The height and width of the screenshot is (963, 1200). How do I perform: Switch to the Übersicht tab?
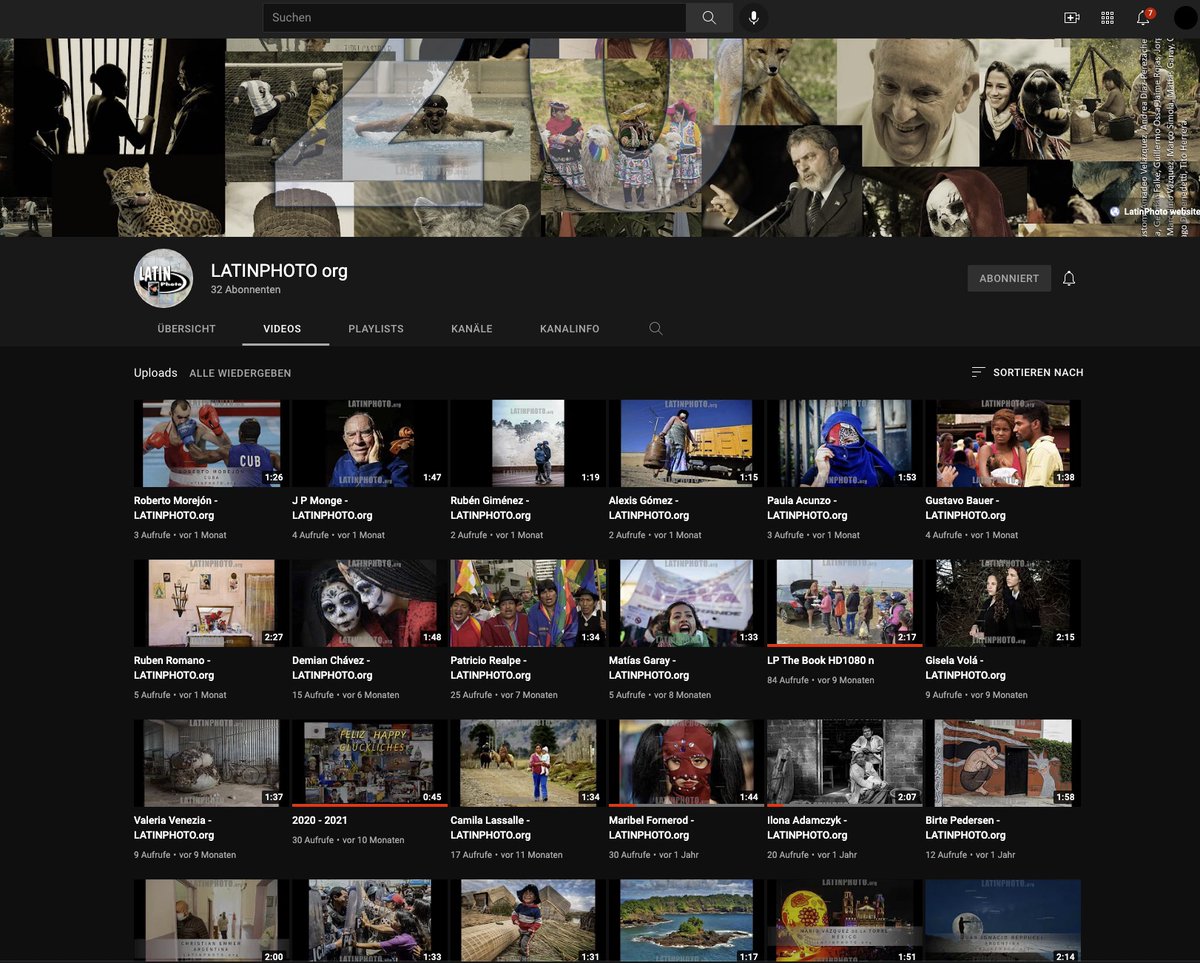187,328
